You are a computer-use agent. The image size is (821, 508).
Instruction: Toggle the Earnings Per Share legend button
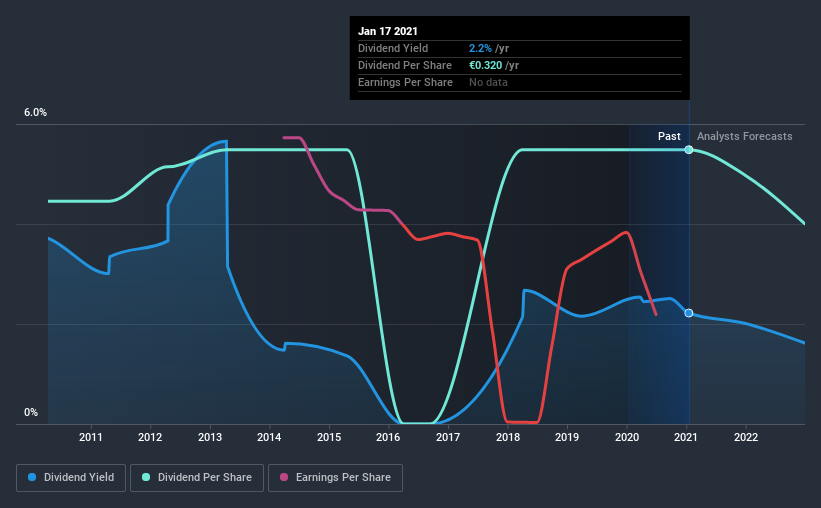tap(335, 478)
